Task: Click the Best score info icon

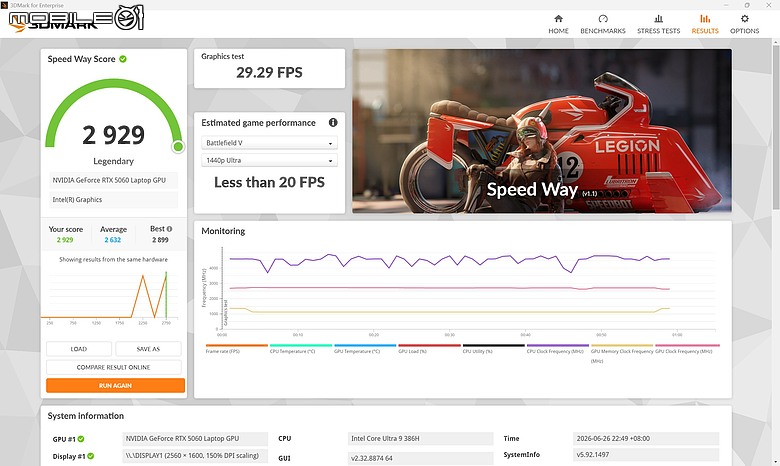Action: coord(170,229)
